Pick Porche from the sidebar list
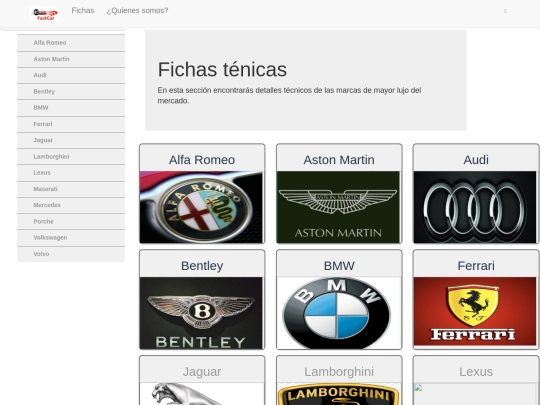This screenshot has height=405, width=540. (71, 221)
